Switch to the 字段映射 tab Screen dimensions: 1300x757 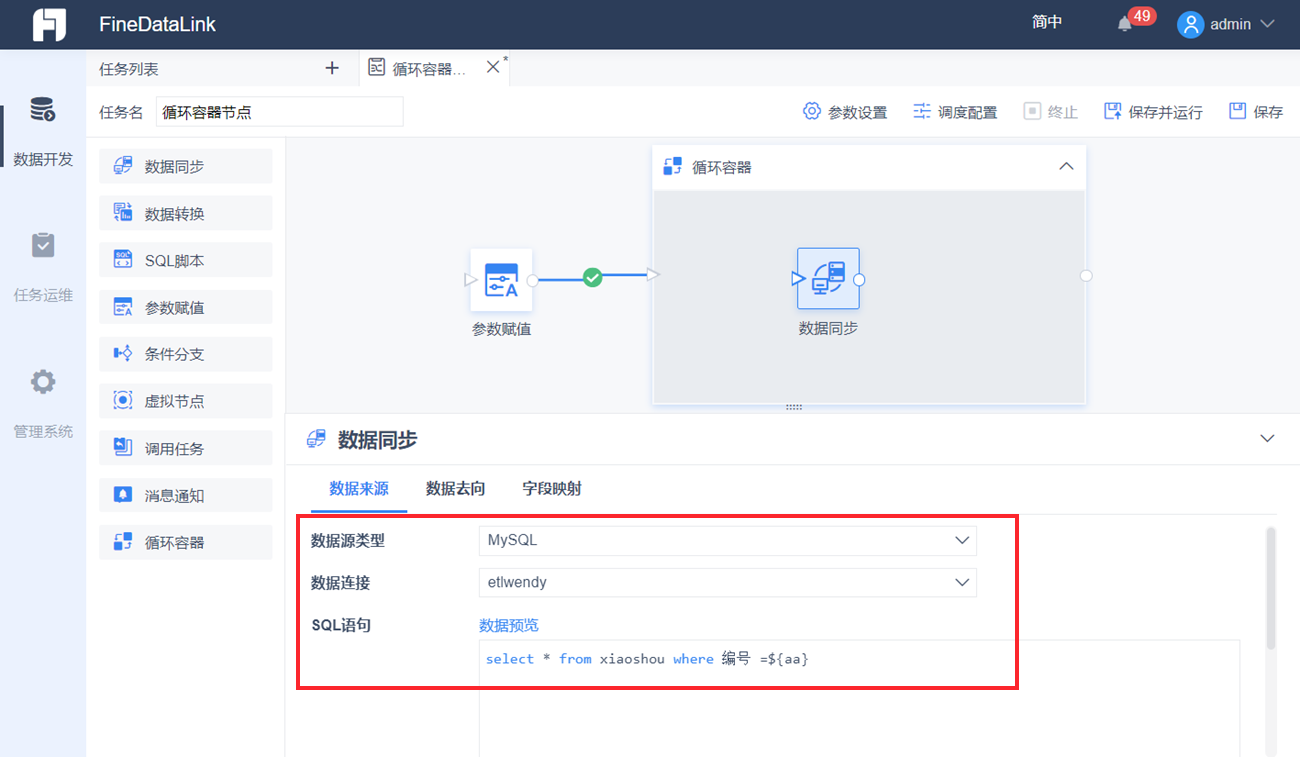[x=552, y=489]
